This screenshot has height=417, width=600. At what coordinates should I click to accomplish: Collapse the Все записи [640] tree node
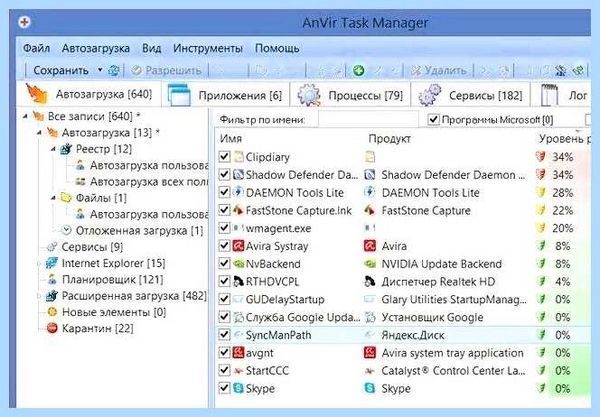25,116
